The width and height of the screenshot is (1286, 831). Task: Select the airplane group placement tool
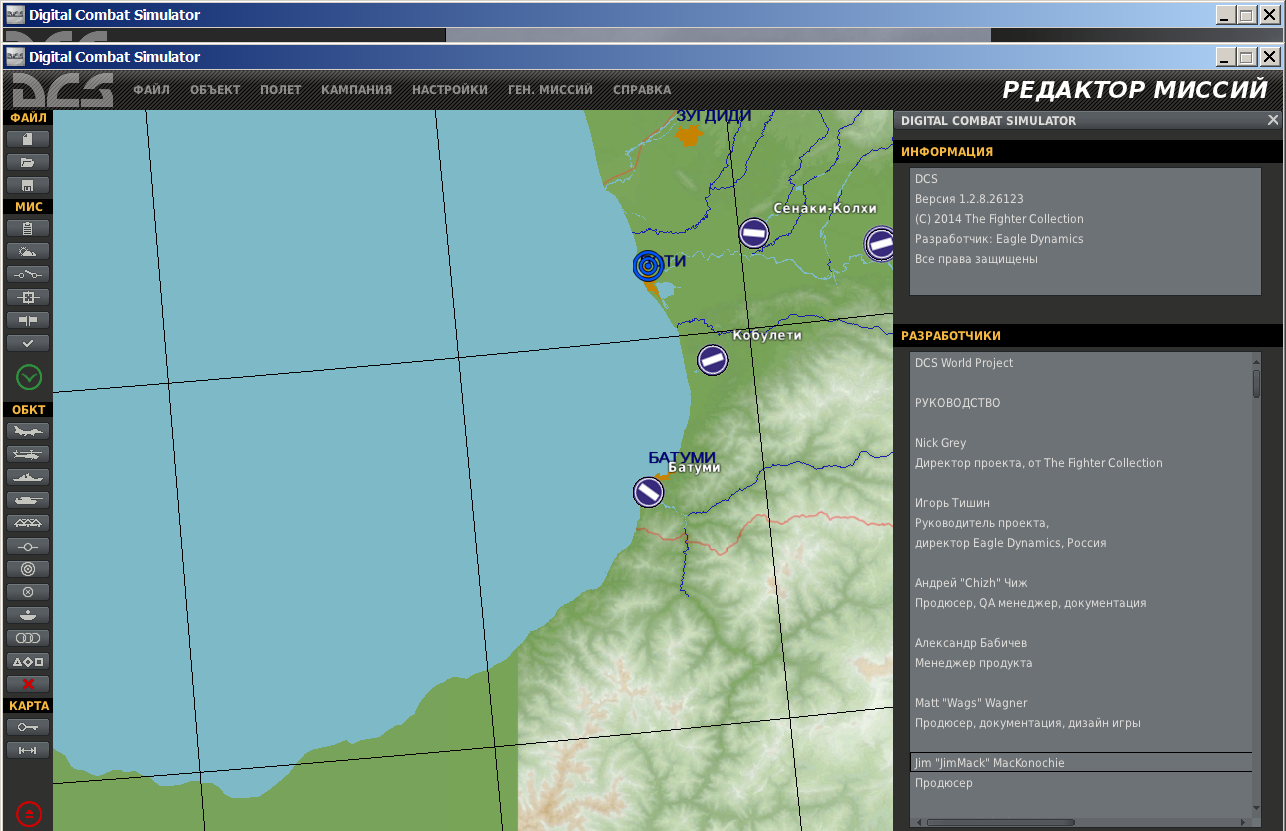pyautogui.click(x=28, y=431)
